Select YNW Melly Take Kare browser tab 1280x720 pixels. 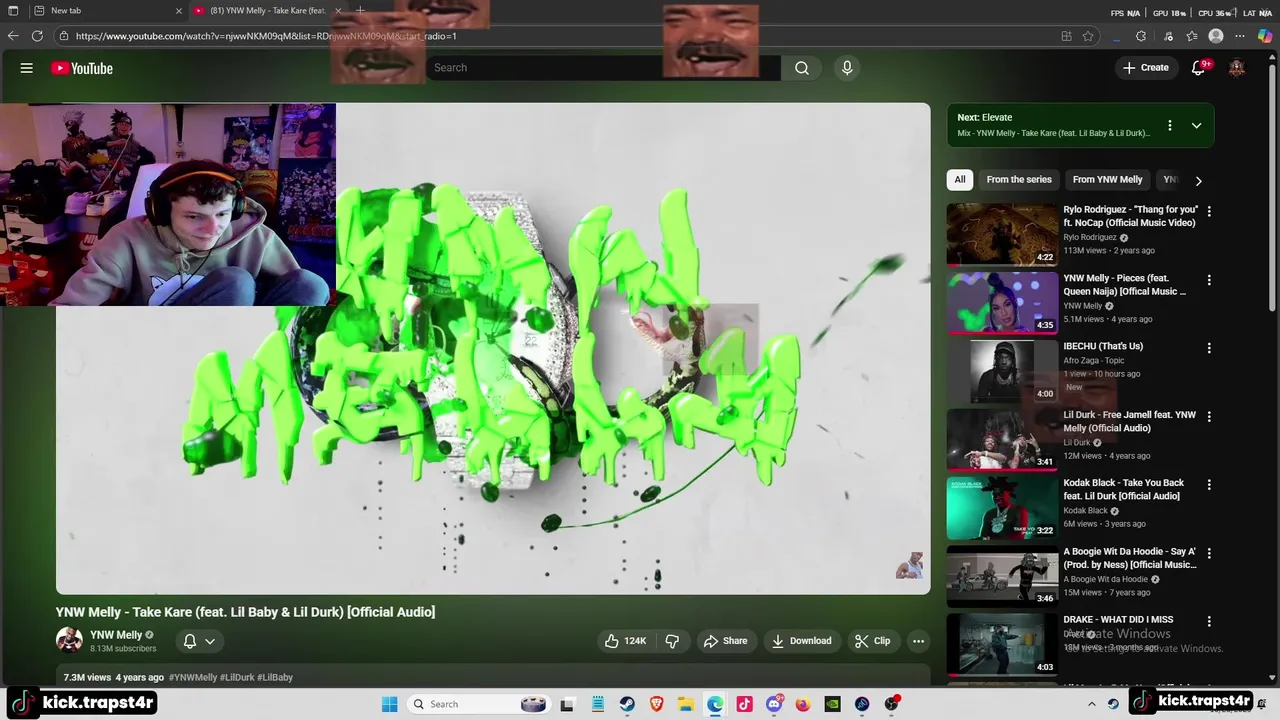click(267, 11)
